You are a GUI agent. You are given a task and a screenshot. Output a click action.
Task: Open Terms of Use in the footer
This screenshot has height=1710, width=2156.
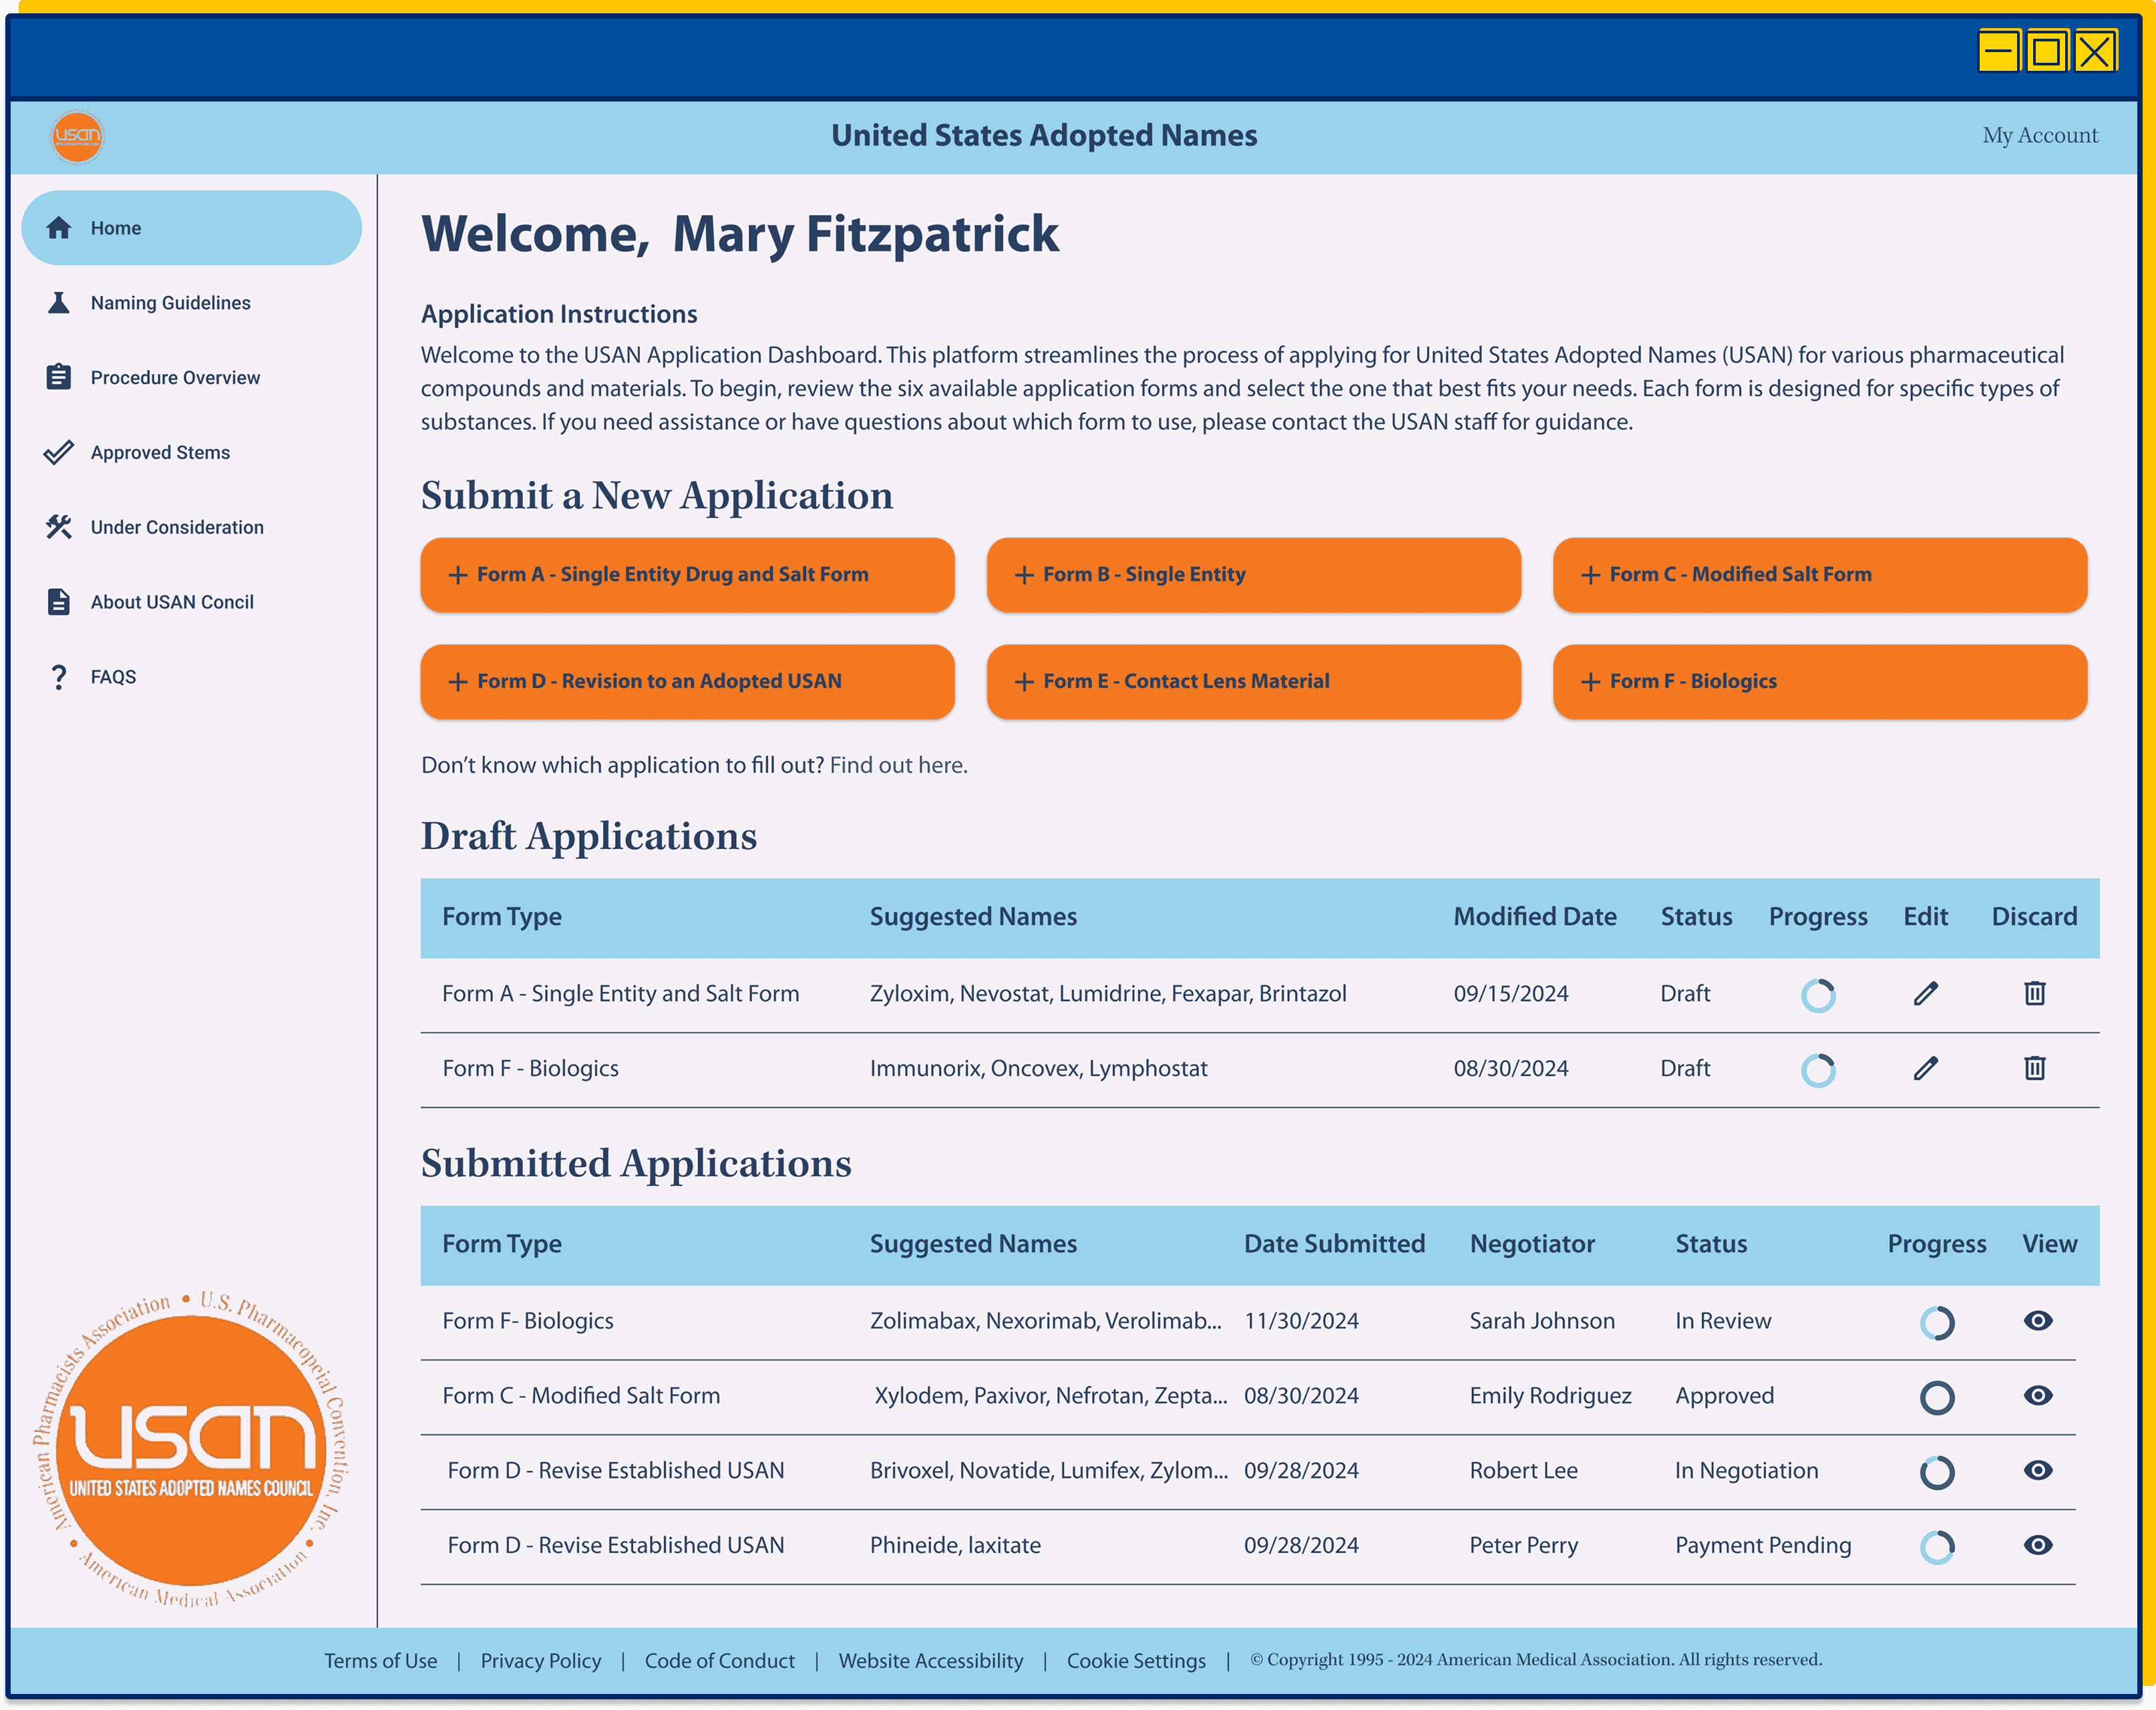click(381, 1661)
